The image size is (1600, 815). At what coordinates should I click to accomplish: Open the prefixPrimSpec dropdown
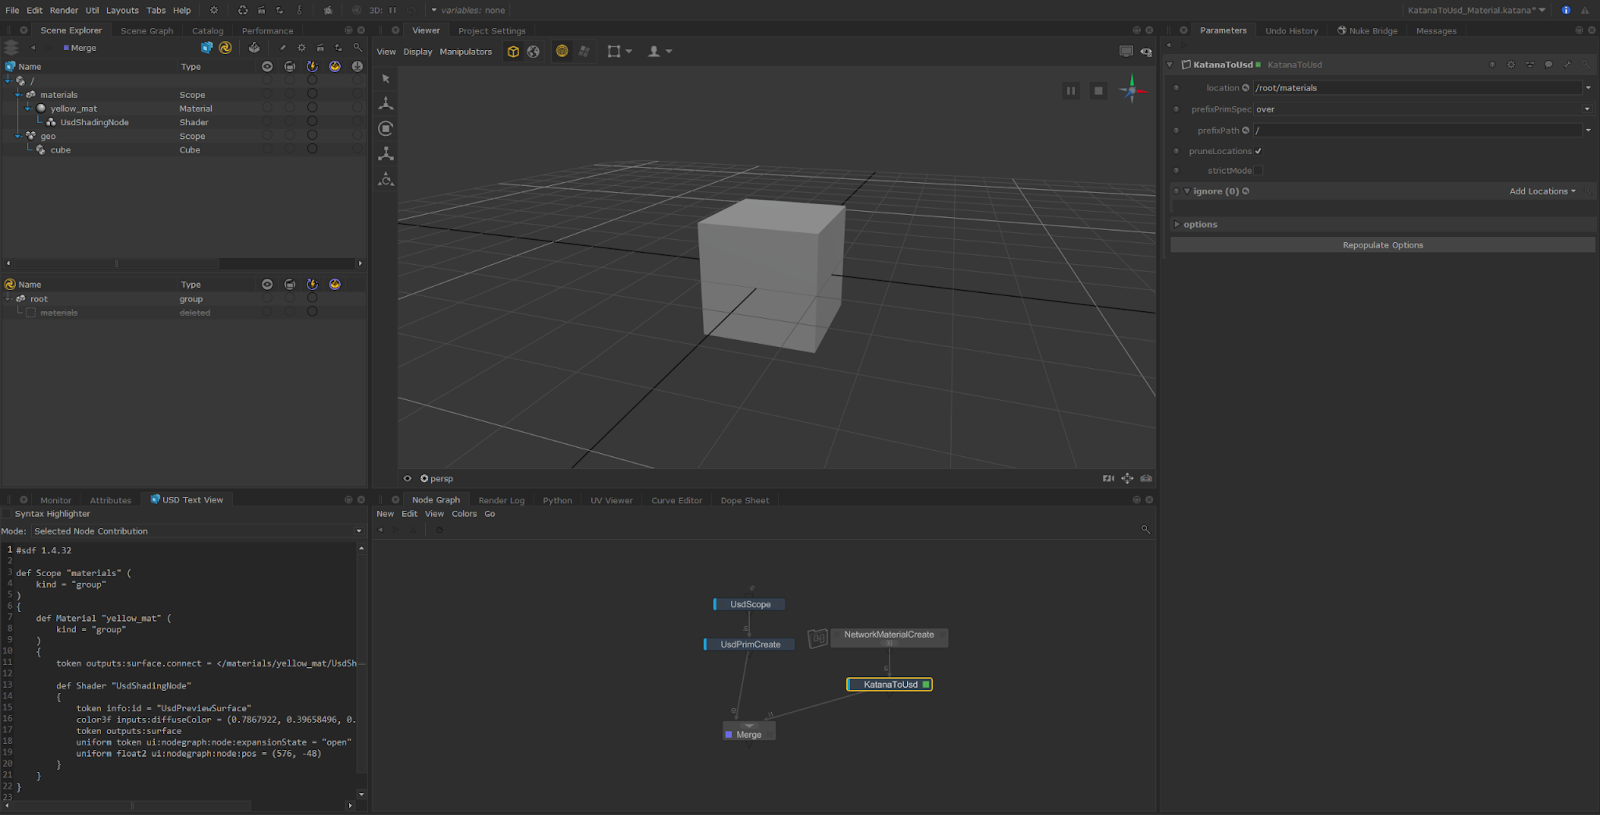[x=1420, y=110]
